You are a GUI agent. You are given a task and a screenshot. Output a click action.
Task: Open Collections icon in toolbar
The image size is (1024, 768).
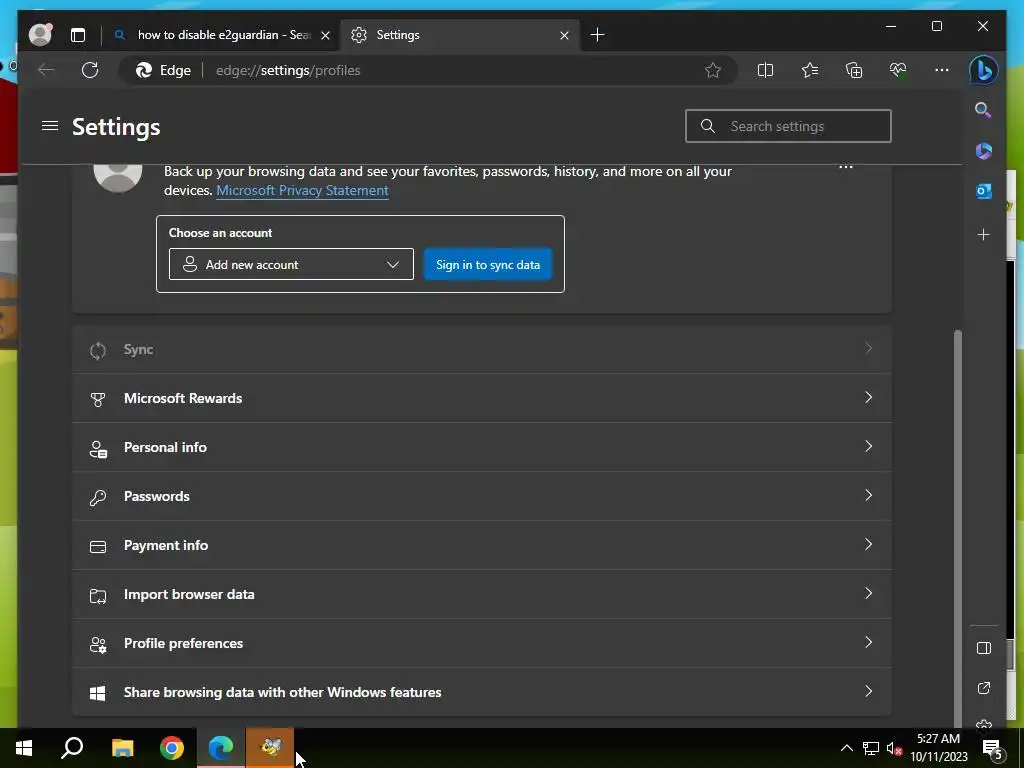click(854, 70)
